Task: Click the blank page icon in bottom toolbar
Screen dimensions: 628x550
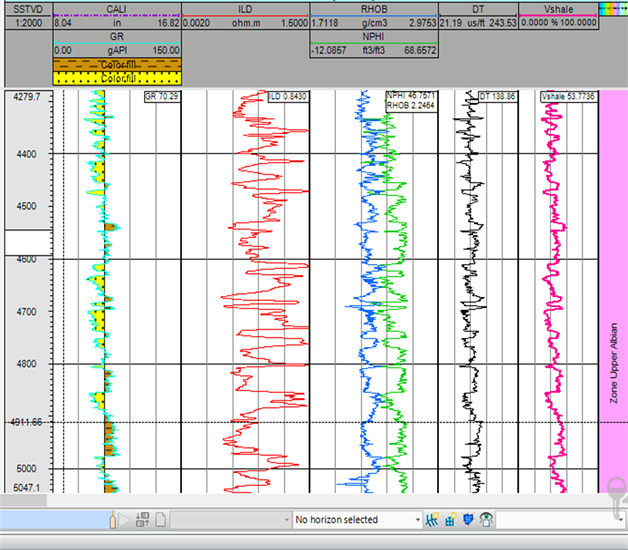Action: coord(161,519)
